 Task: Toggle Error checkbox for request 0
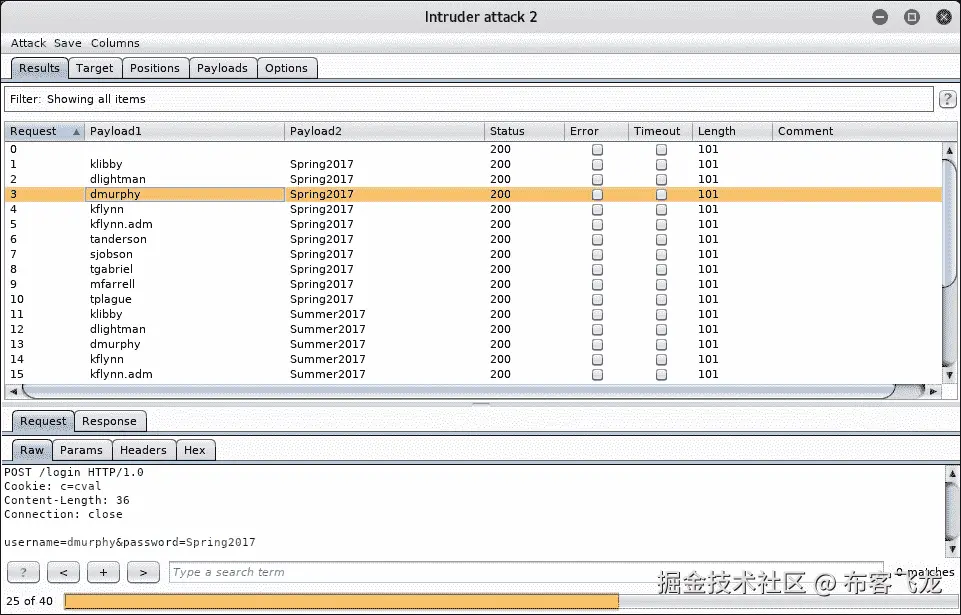click(598, 150)
